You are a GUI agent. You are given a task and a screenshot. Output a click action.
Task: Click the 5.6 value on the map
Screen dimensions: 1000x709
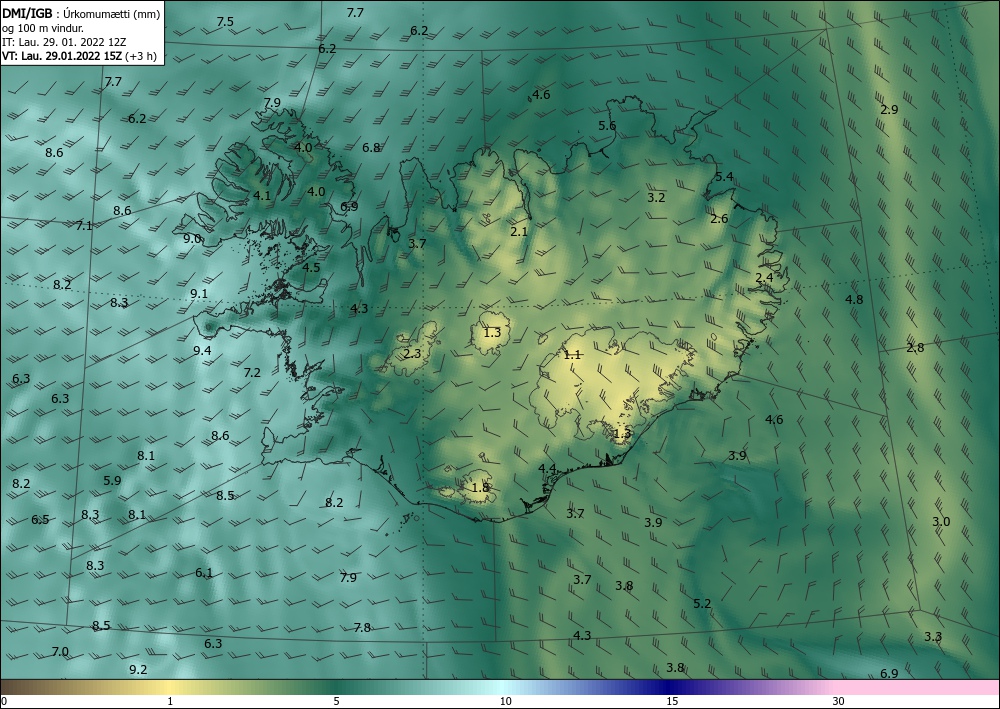607,126
